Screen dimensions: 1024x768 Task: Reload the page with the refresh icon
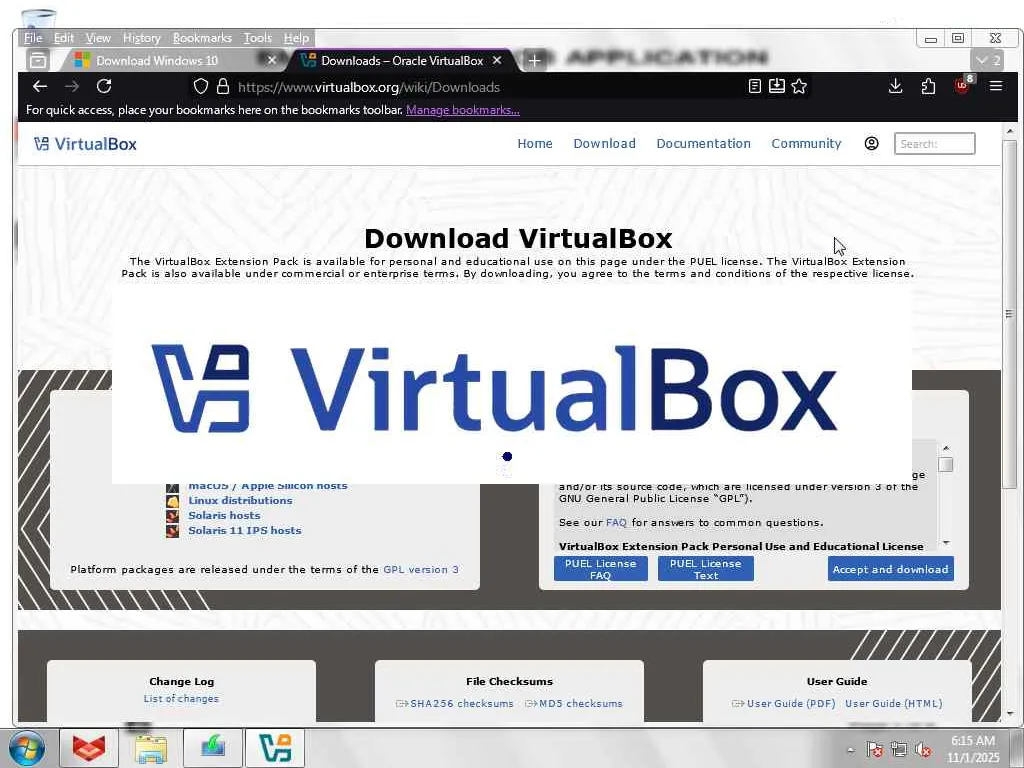[x=104, y=86]
